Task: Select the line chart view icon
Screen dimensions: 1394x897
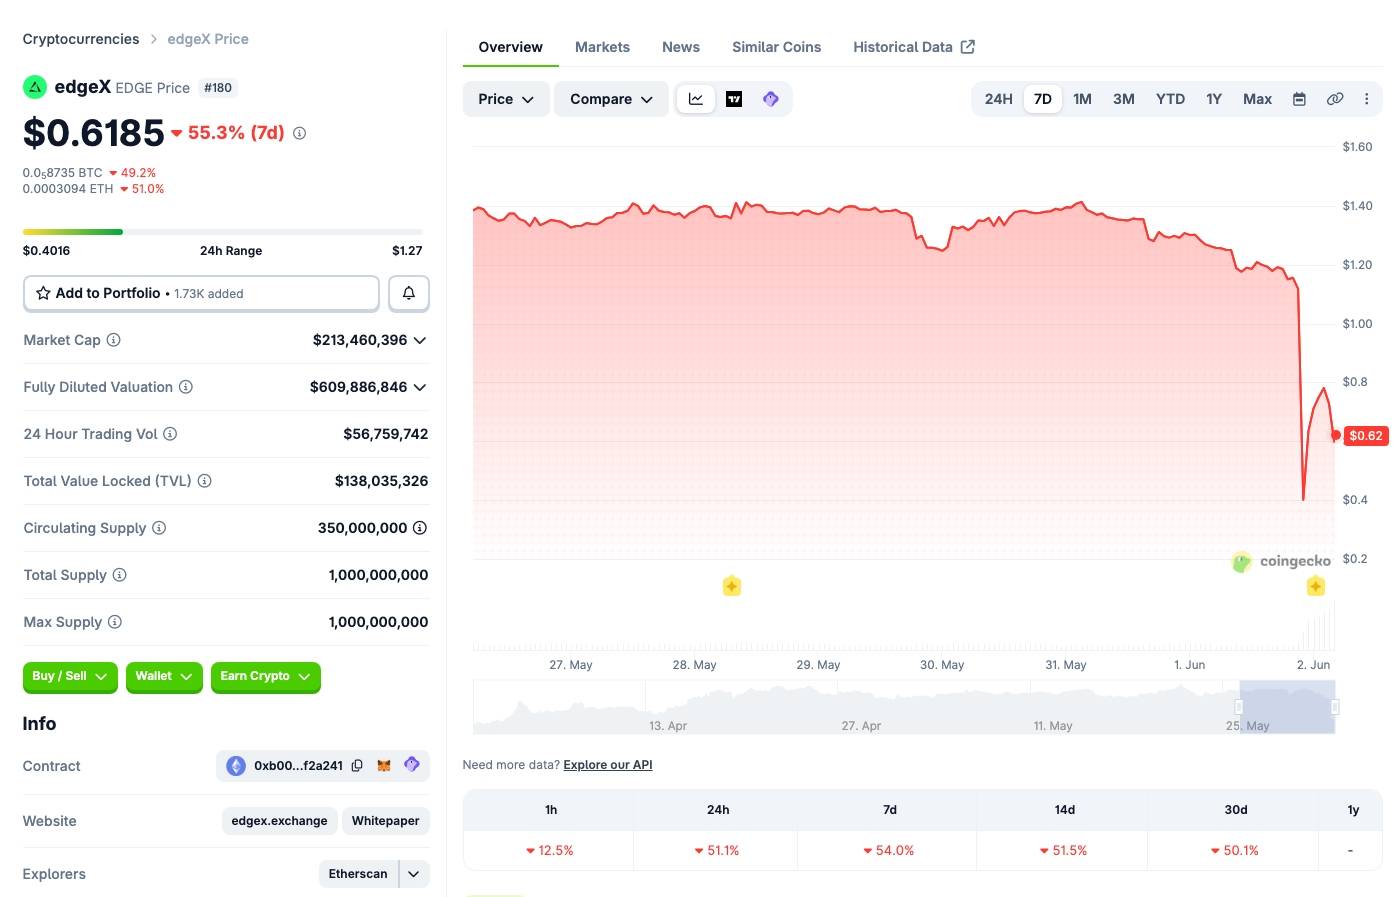Action: point(696,99)
